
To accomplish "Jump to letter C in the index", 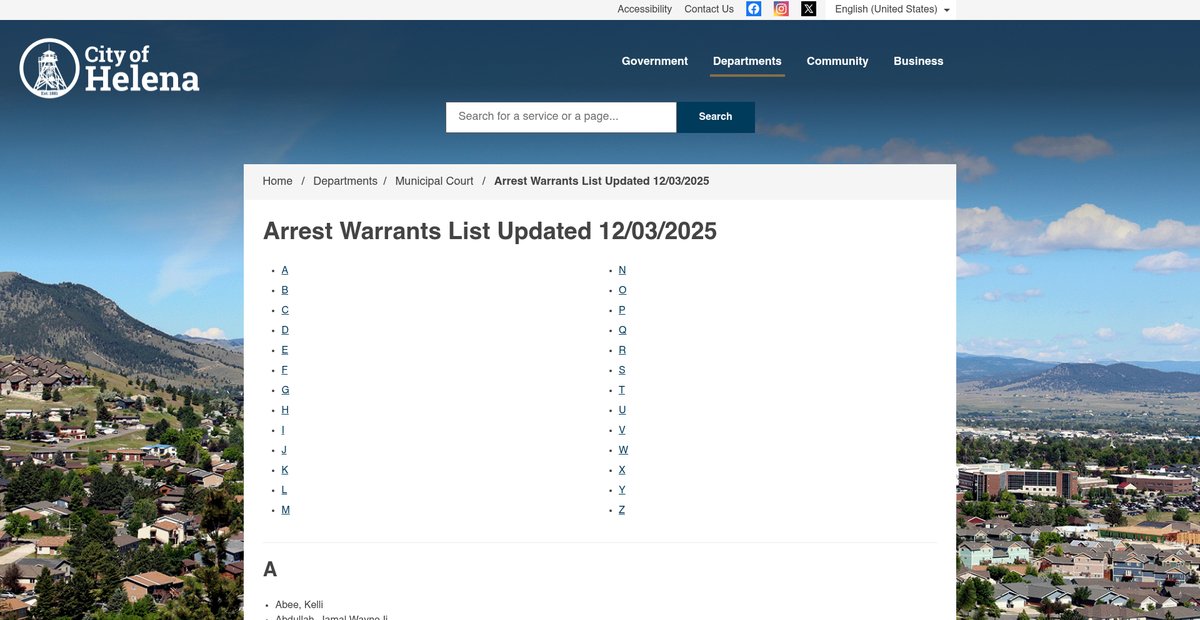I will [285, 310].
